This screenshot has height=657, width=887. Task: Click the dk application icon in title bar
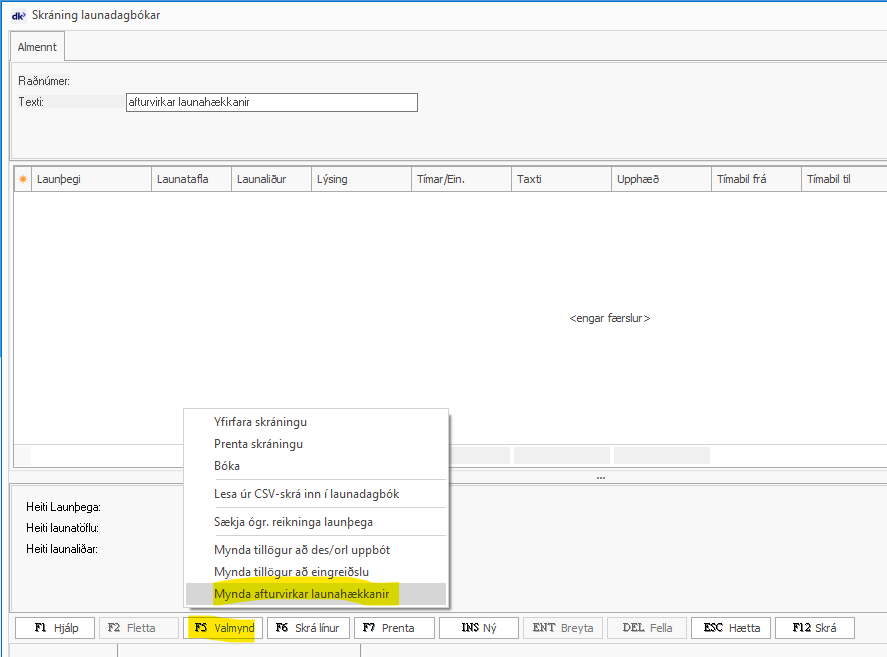17,15
